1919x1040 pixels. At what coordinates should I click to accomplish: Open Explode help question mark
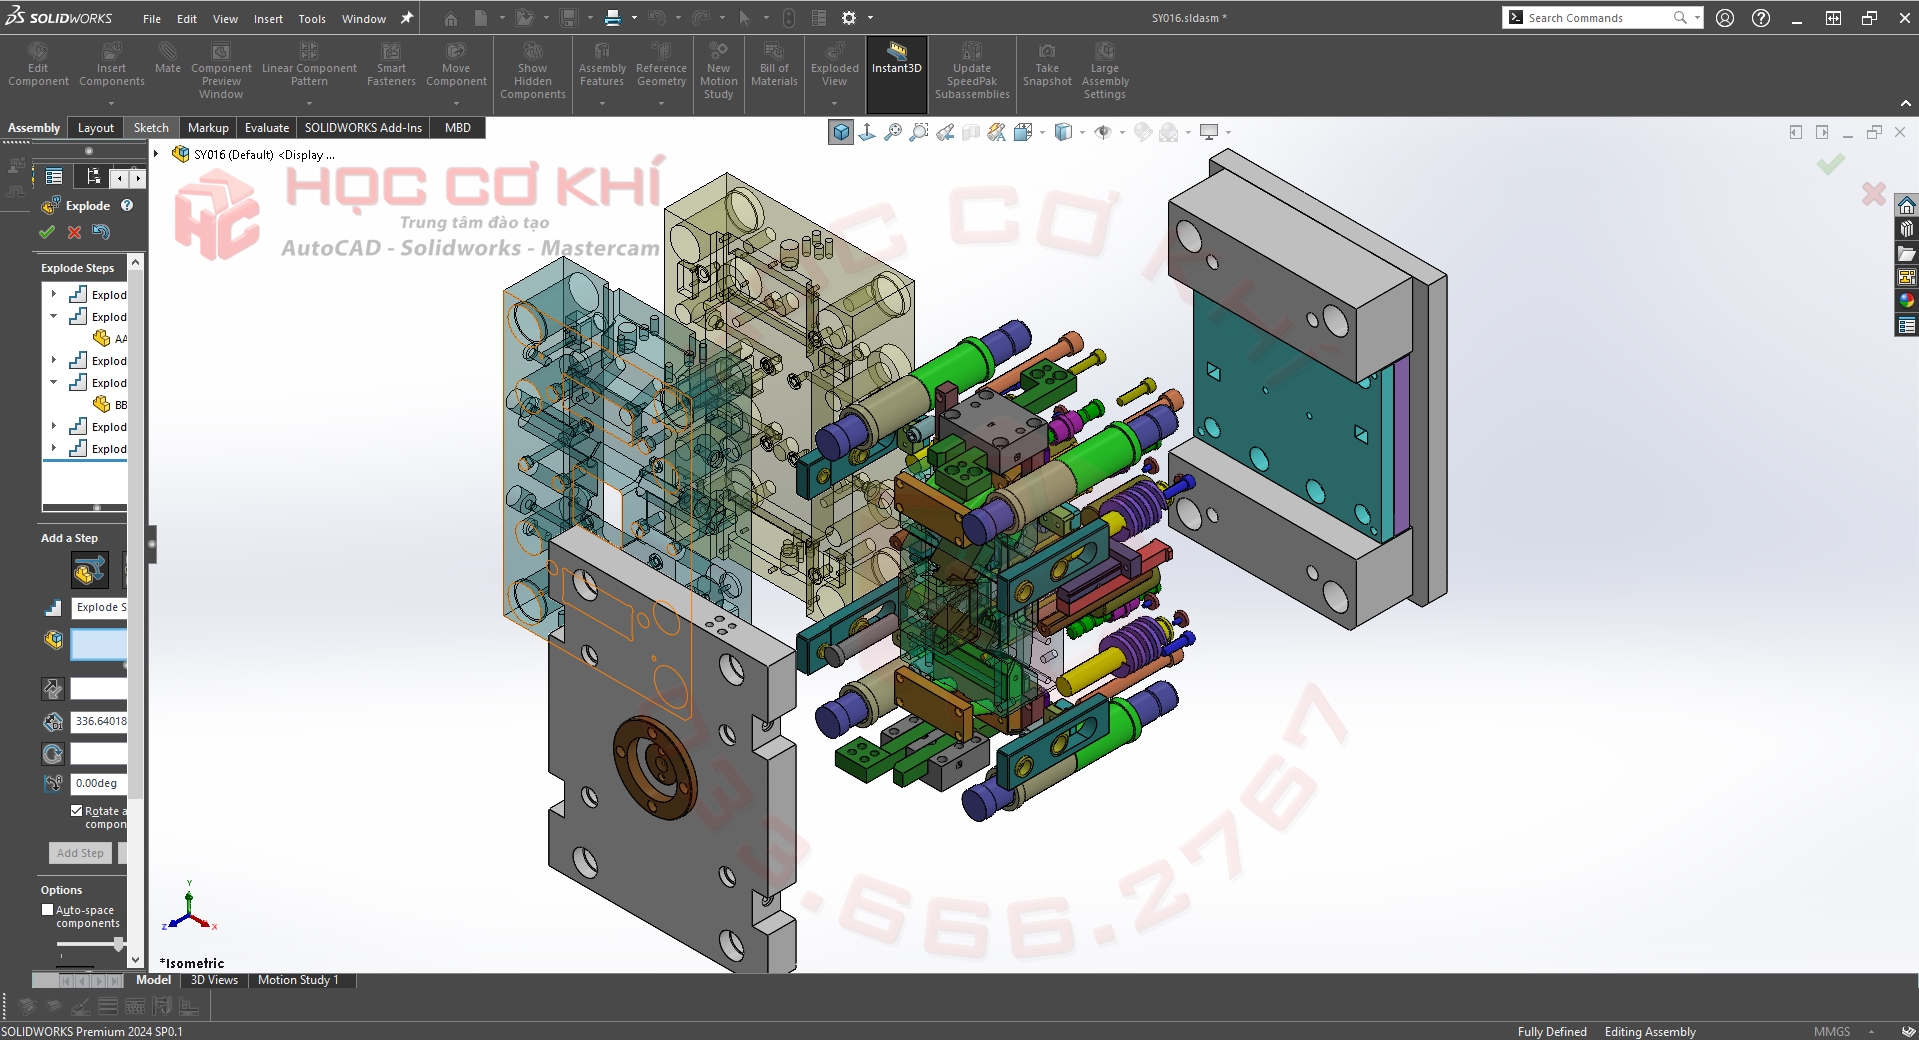[127, 205]
